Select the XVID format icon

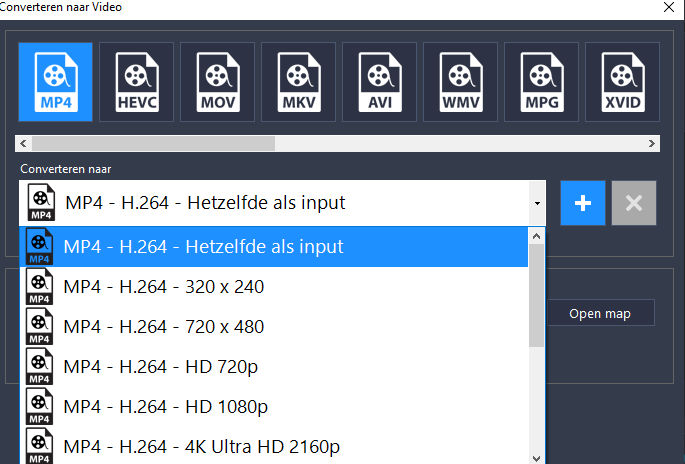(623, 82)
